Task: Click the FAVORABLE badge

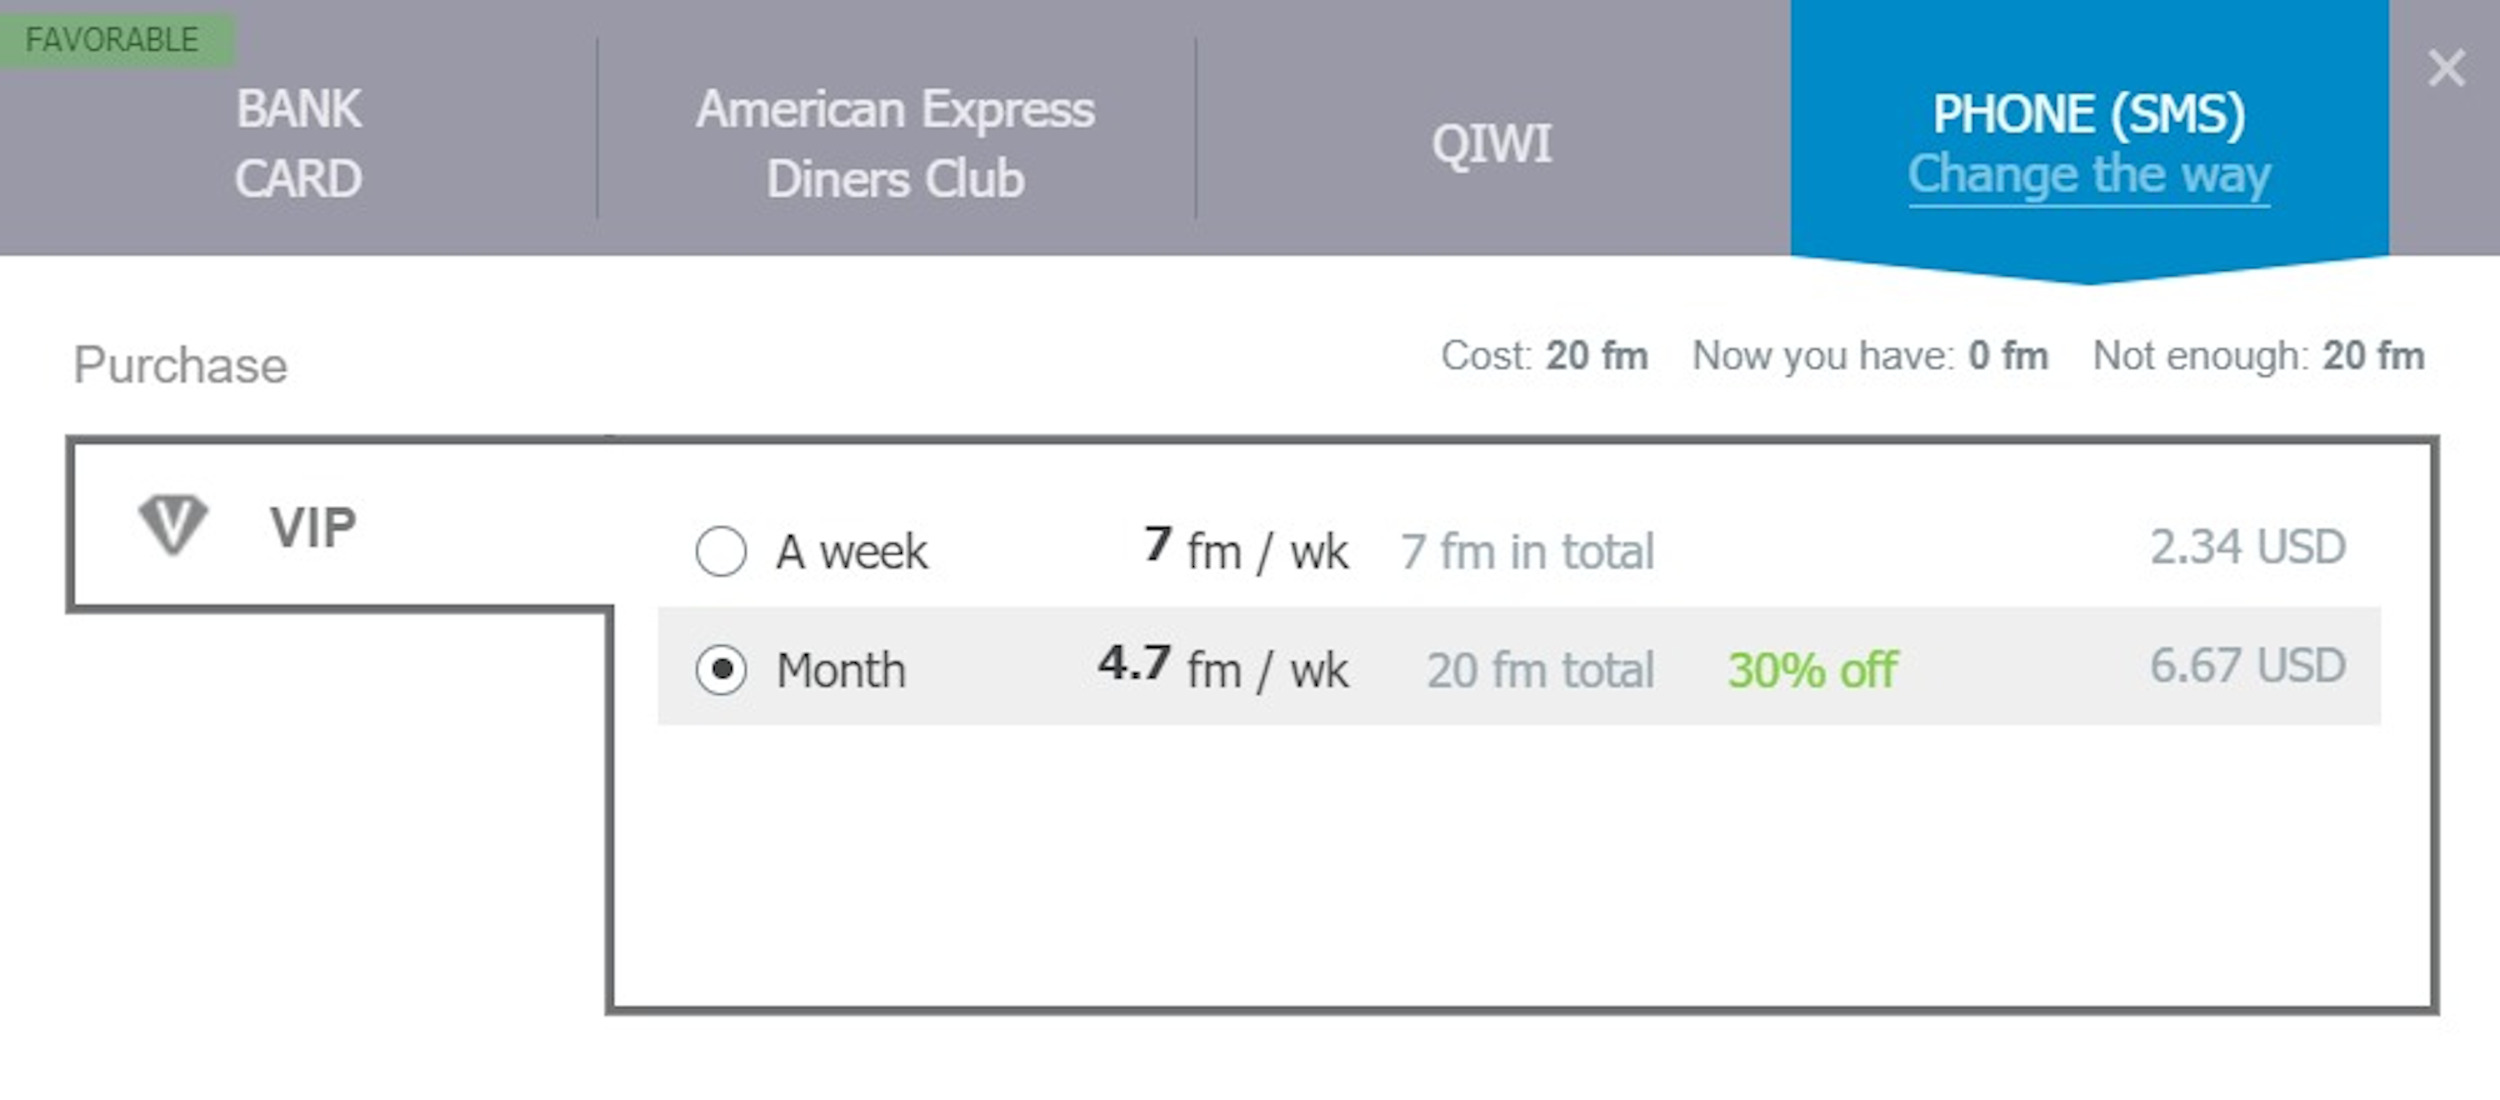Action: 112,40
